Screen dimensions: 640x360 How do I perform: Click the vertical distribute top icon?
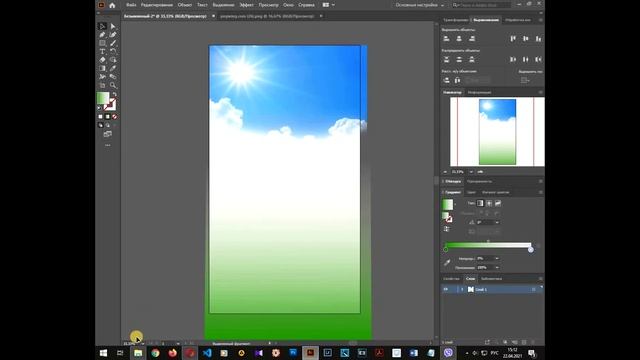click(x=447, y=59)
